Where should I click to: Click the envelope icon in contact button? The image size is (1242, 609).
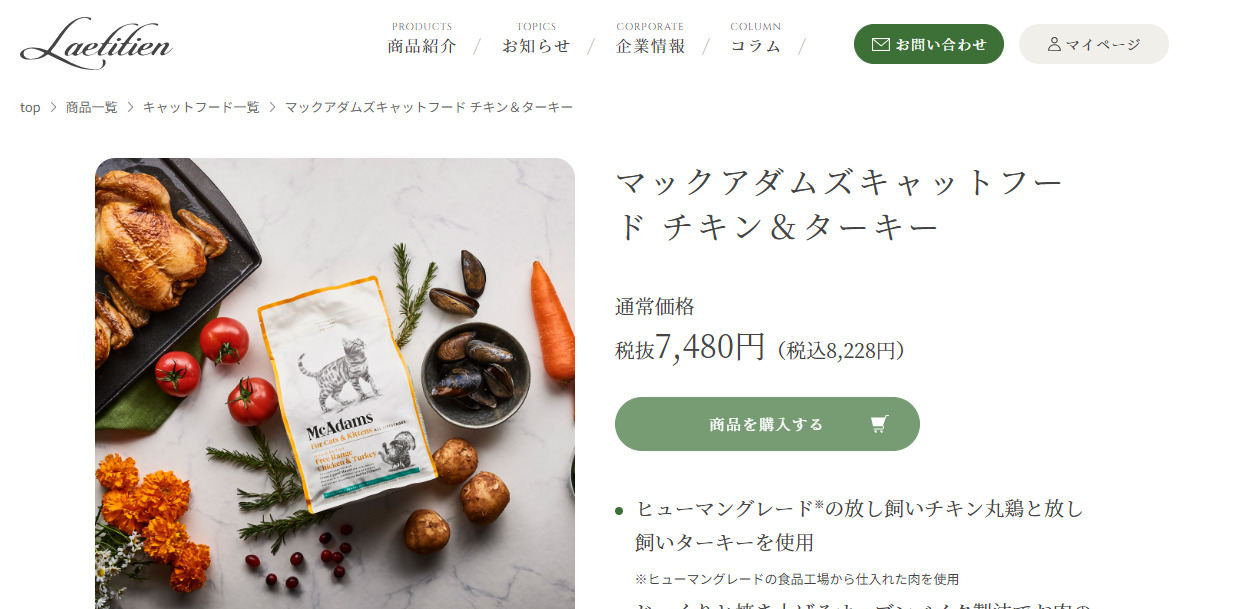coord(881,44)
